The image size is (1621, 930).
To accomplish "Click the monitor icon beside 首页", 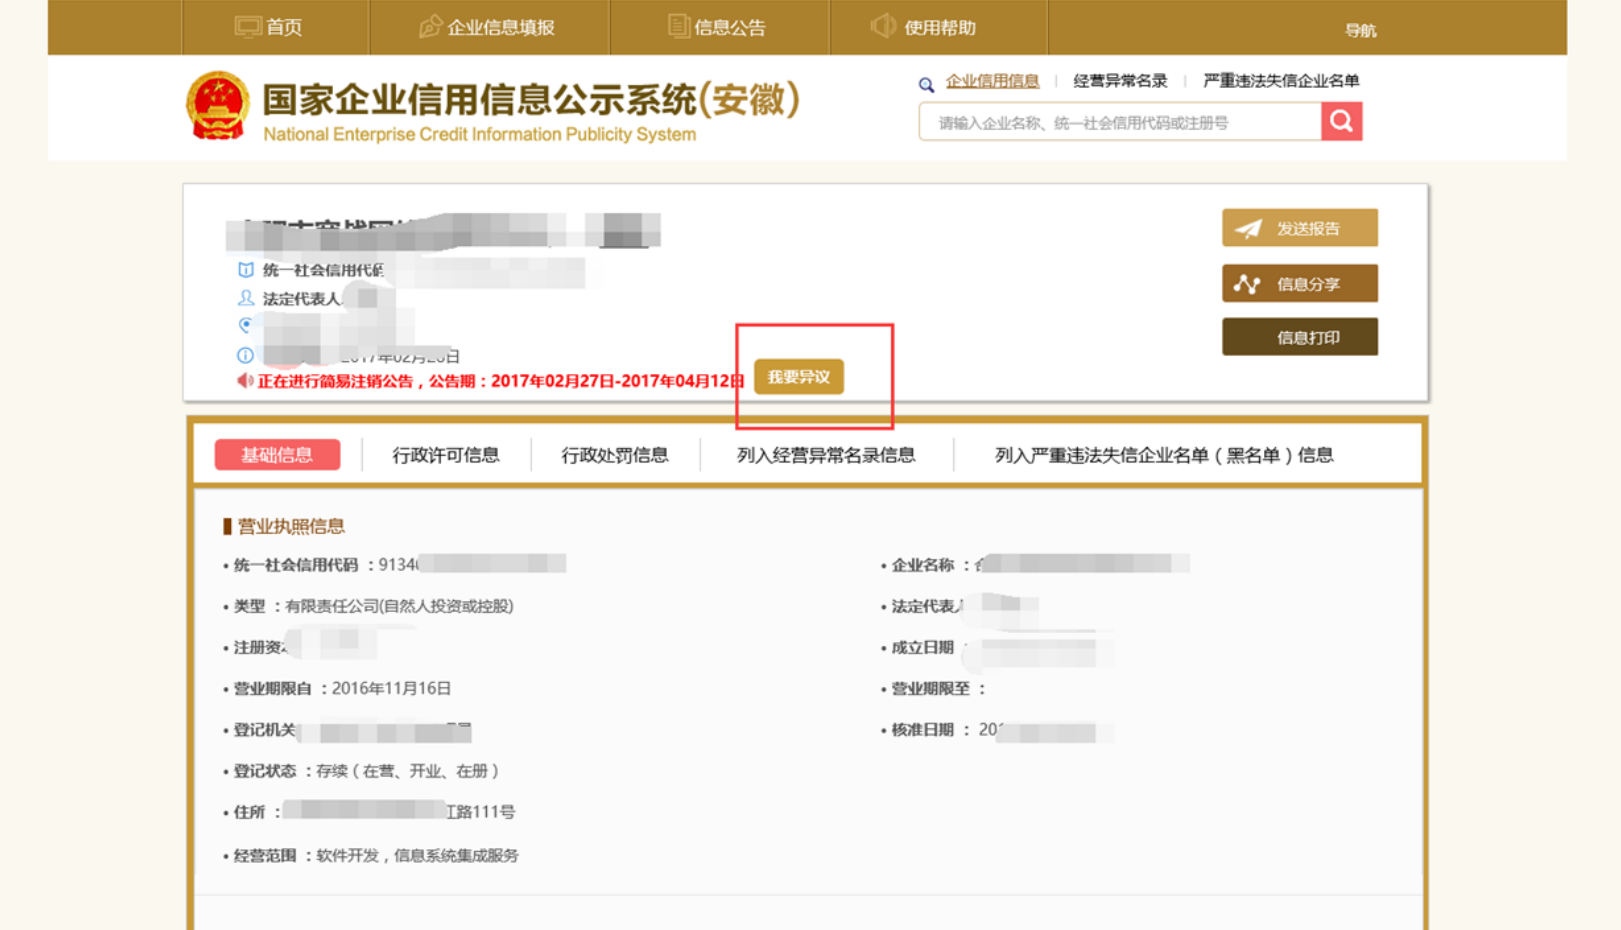I will [x=247, y=27].
